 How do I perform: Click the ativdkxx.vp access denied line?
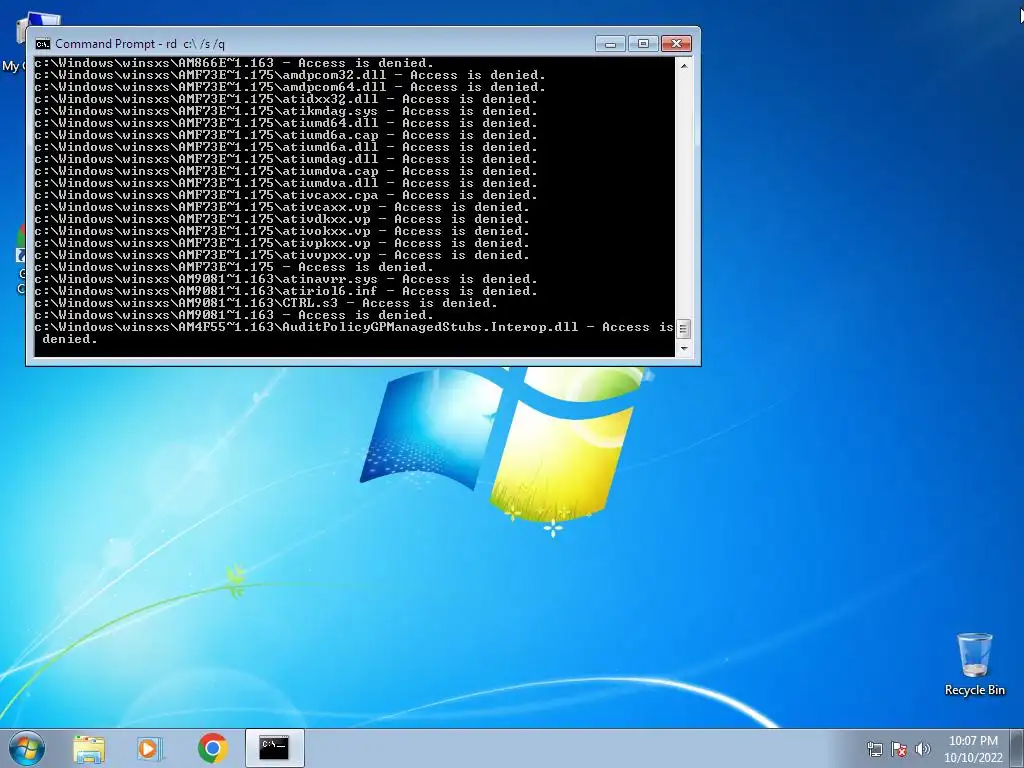[x=282, y=219]
